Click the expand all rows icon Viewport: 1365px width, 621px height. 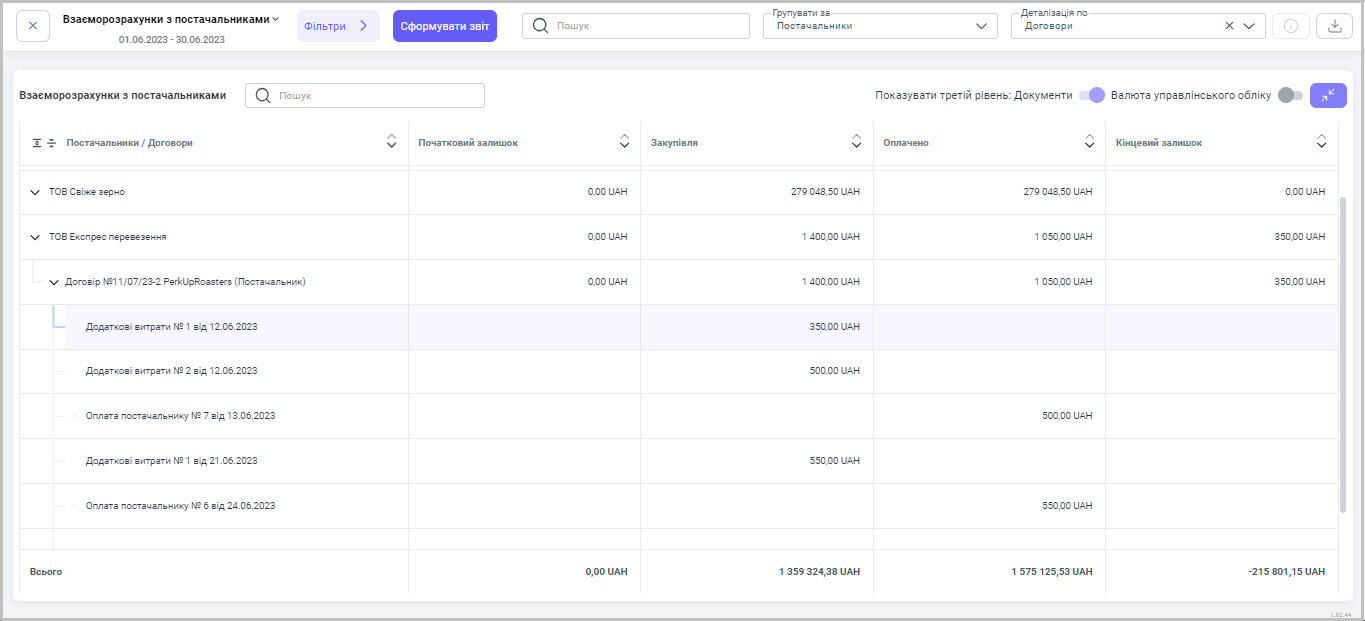pyautogui.click(x=37, y=143)
